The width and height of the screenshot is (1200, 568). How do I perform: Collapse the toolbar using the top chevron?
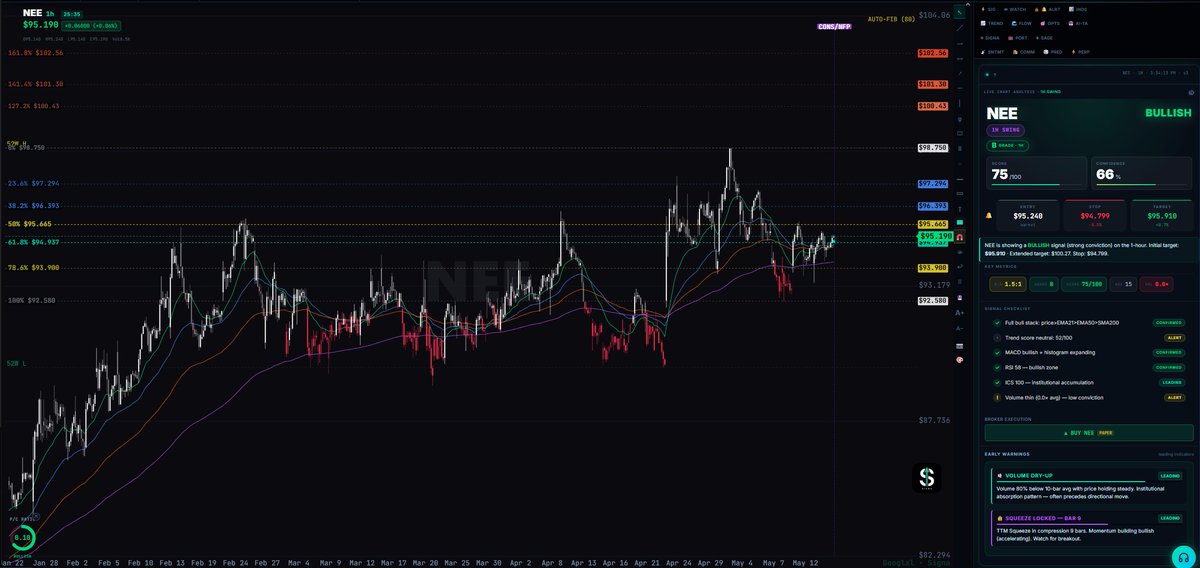tap(968, 4)
